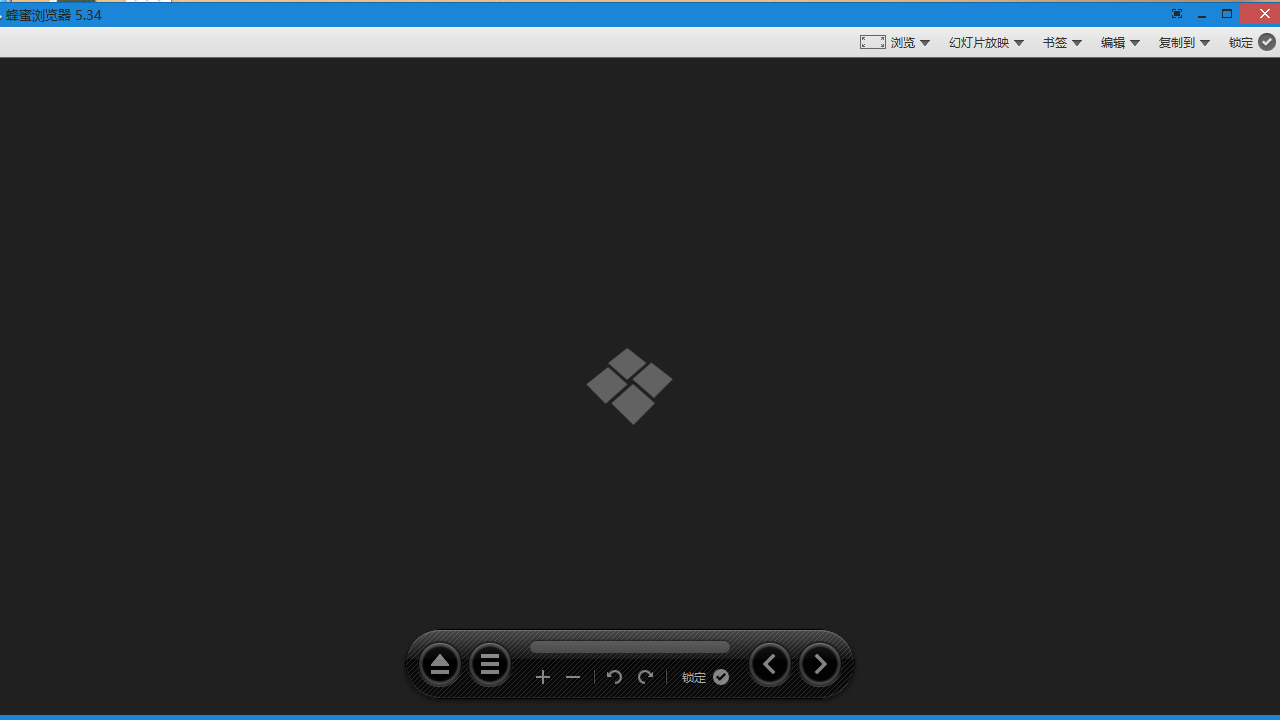
Task: Go to next image arrow
Action: tap(820, 665)
